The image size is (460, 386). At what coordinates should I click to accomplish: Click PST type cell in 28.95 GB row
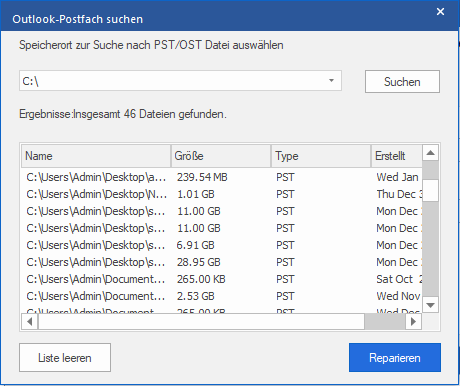click(285, 262)
